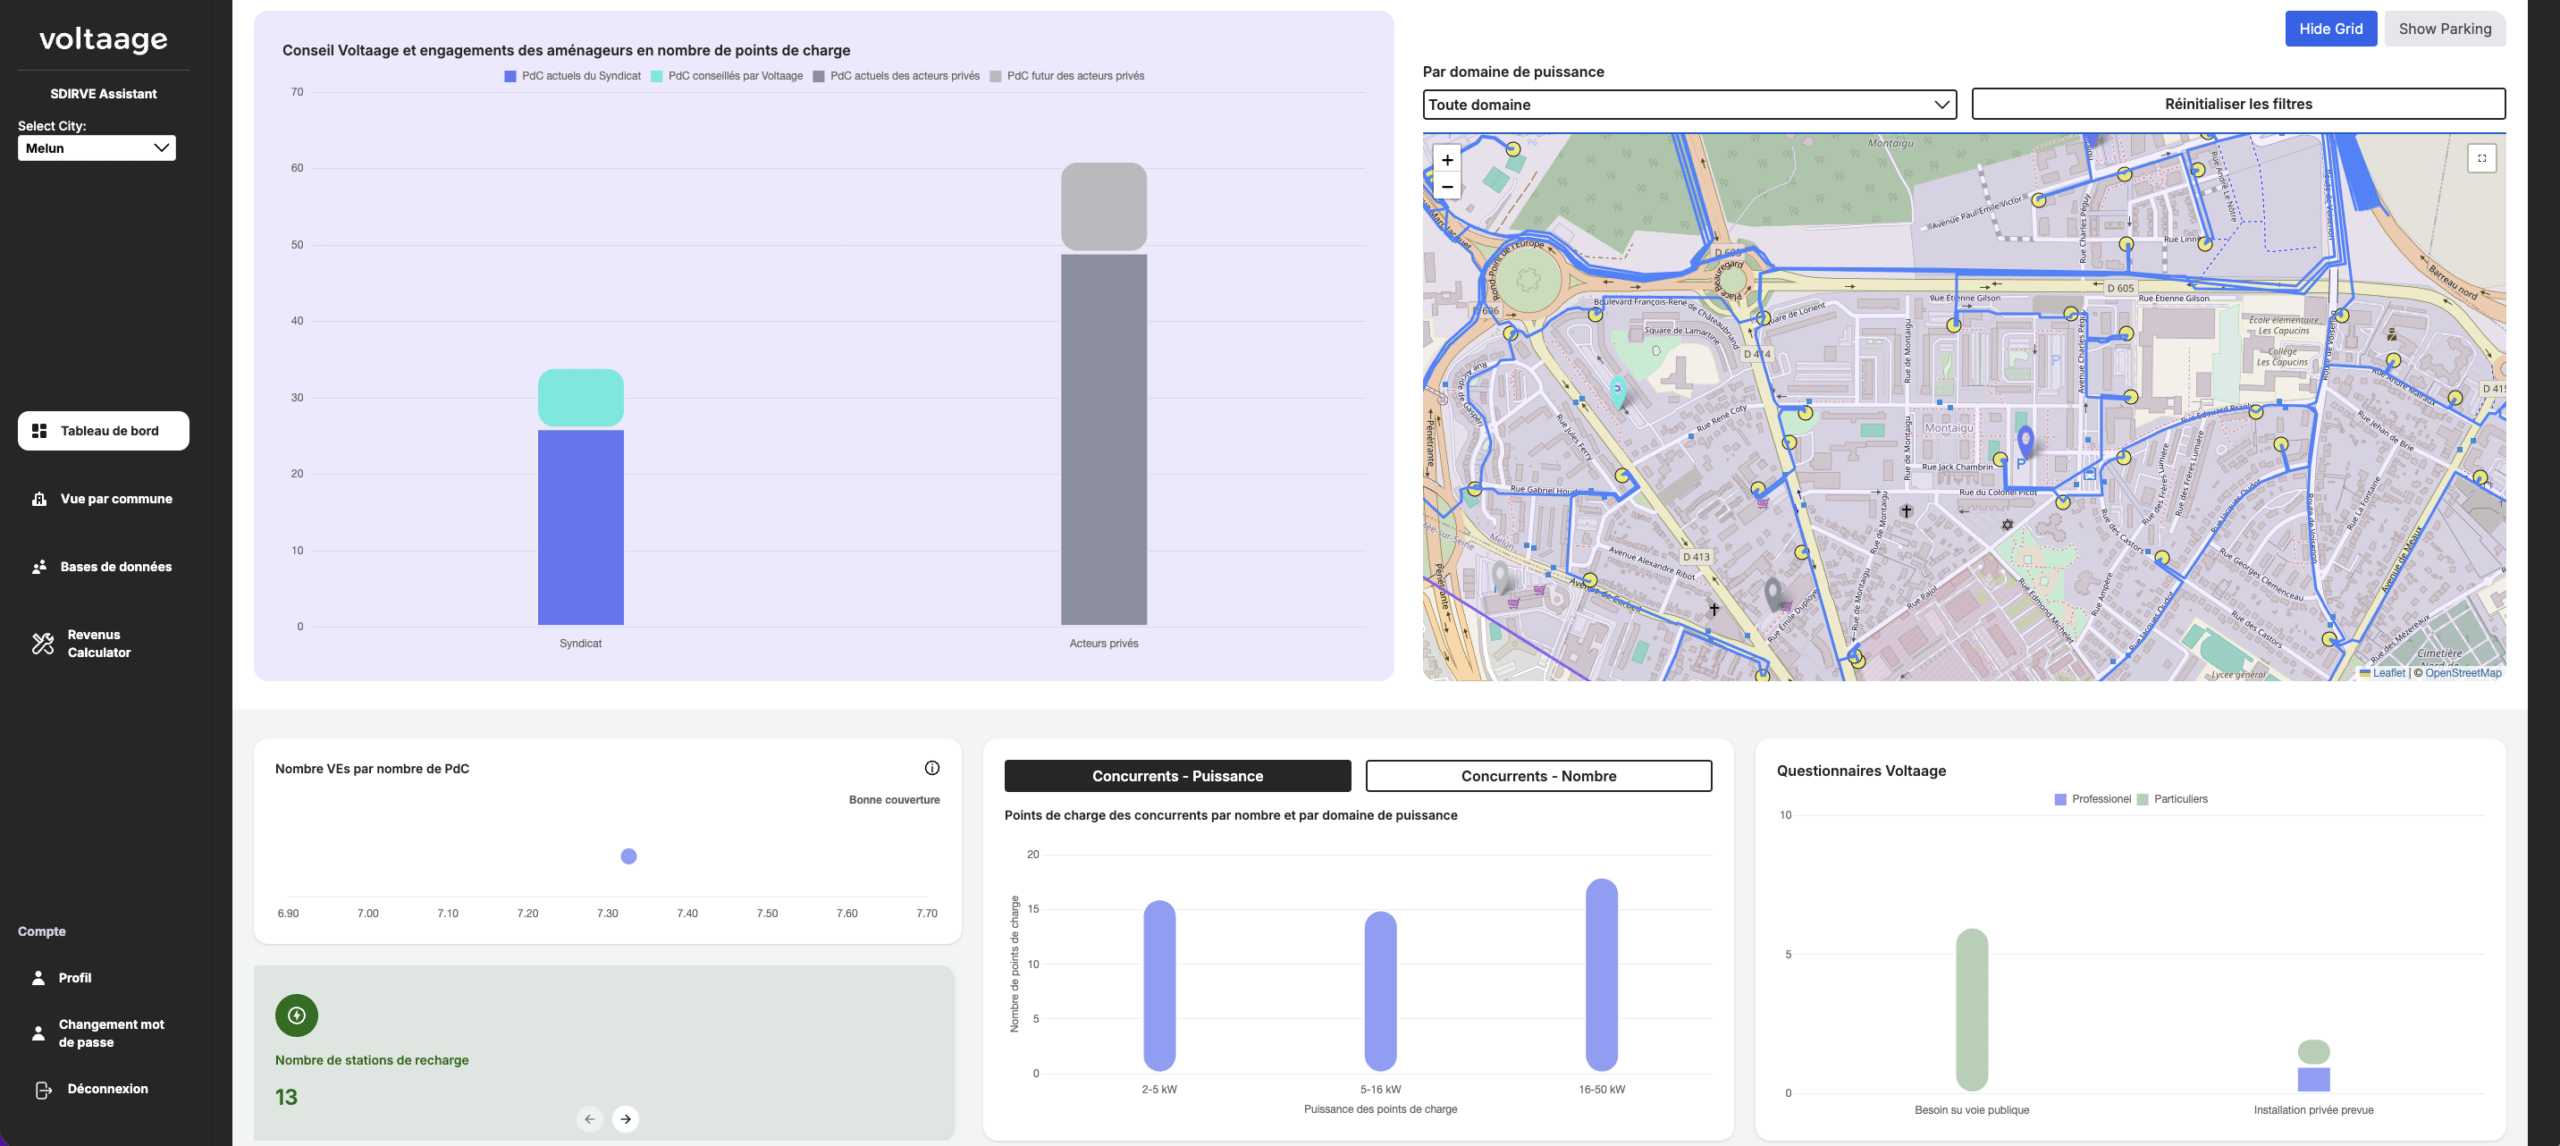This screenshot has height=1146, width=2560.
Task: Go to next stat card arrow
Action: [x=626, y=1119]
